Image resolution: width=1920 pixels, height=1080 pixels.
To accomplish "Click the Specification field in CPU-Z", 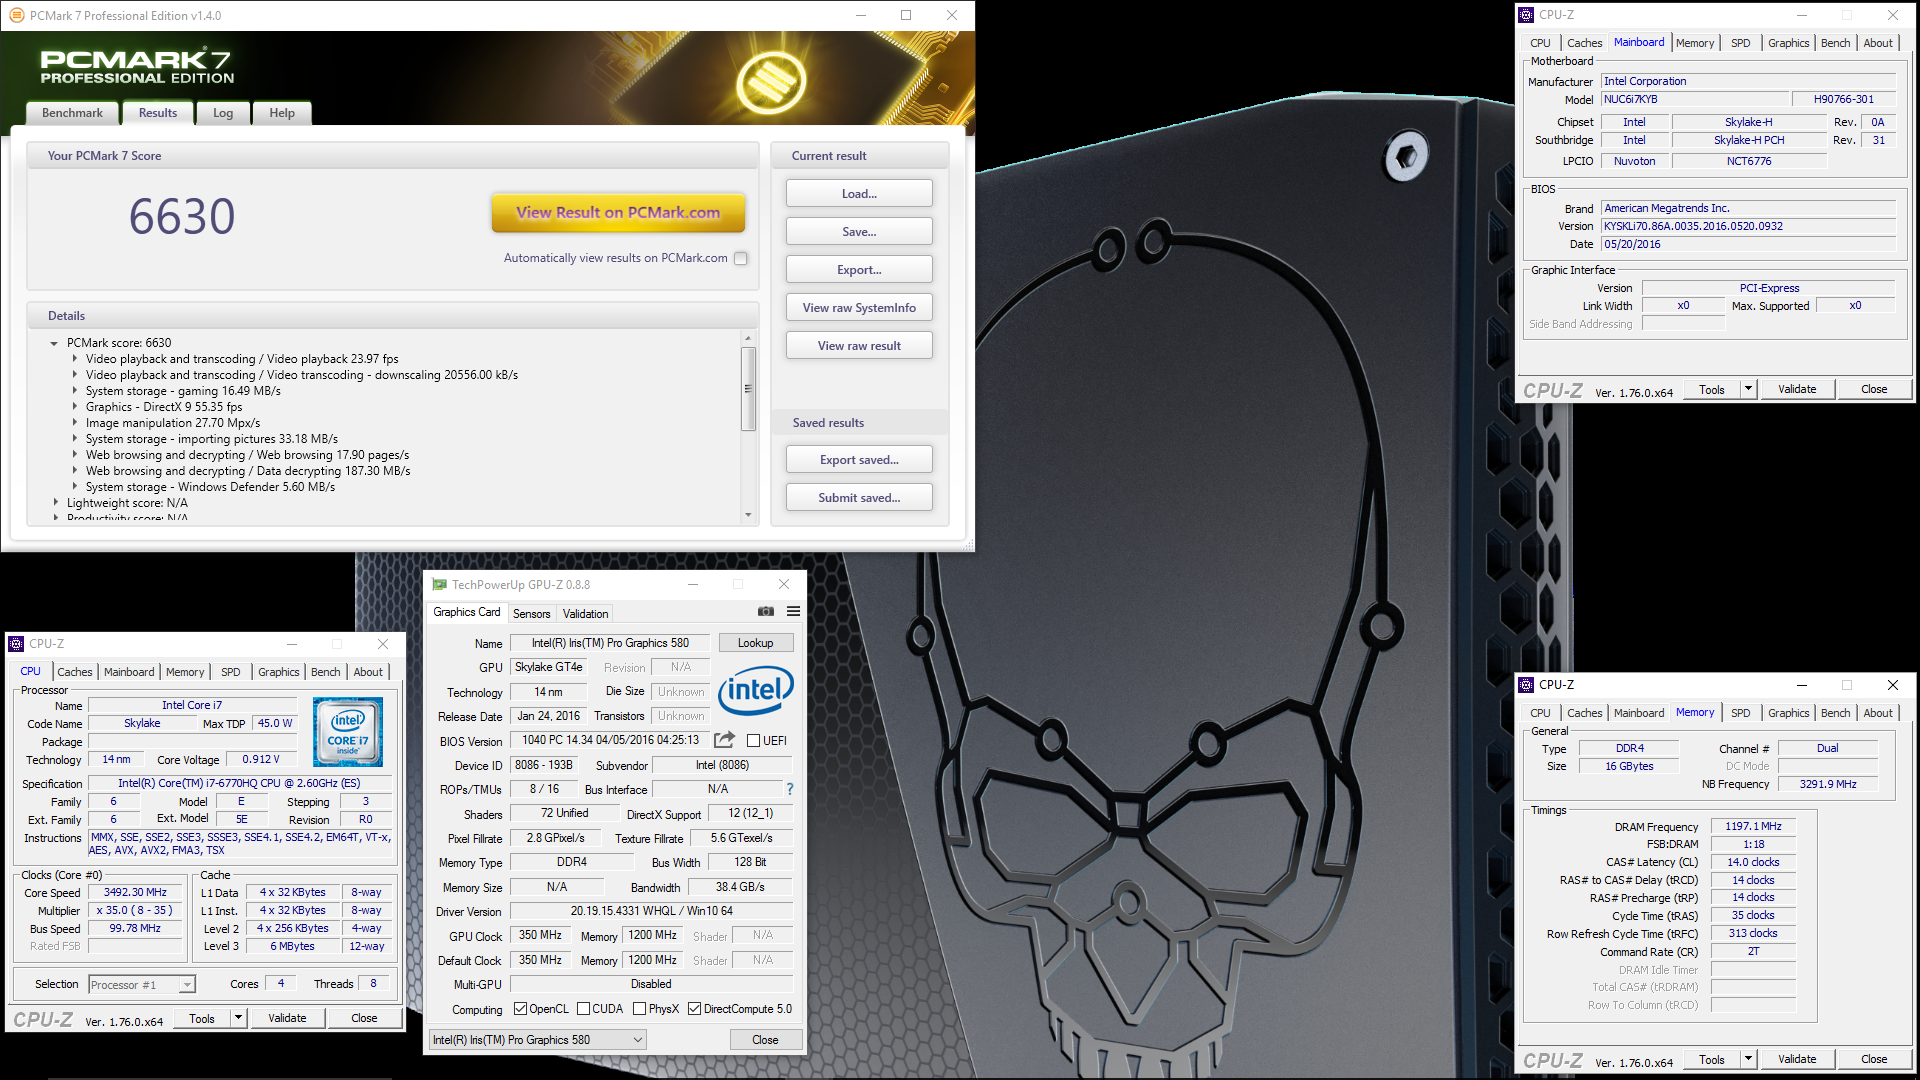I will [x=240, y=783].
